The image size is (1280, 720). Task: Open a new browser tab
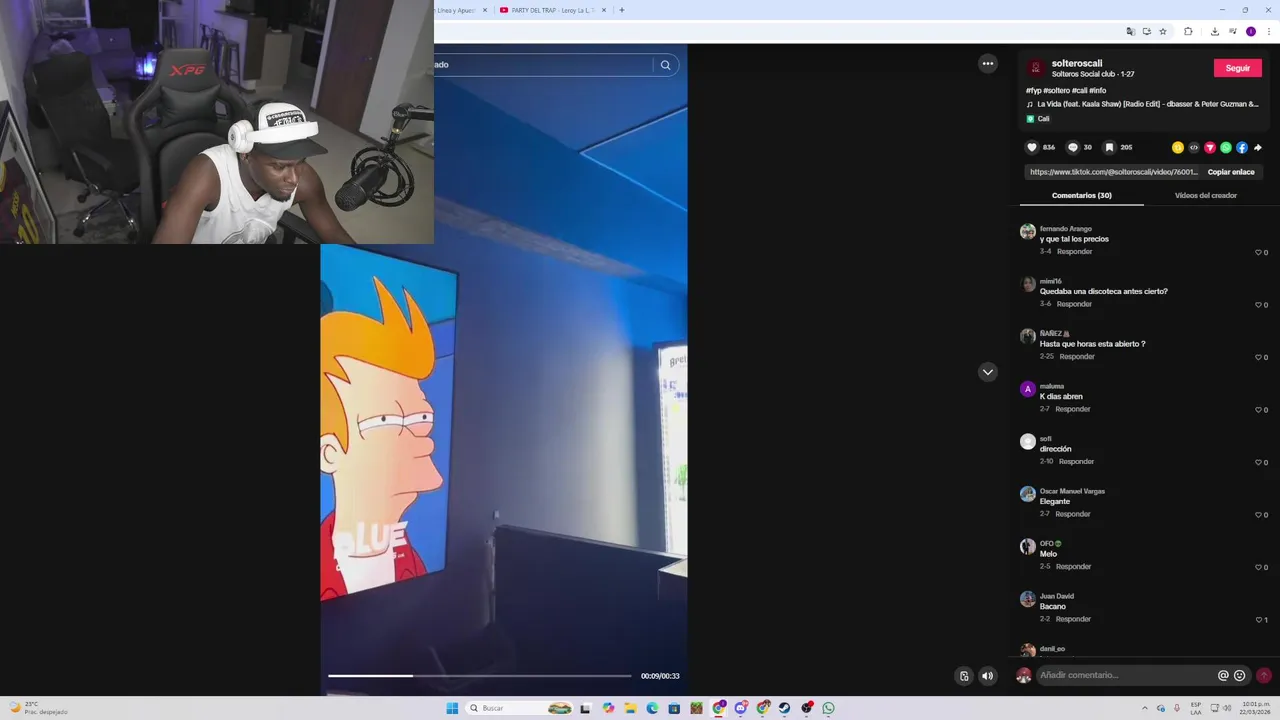pos(622,10)
